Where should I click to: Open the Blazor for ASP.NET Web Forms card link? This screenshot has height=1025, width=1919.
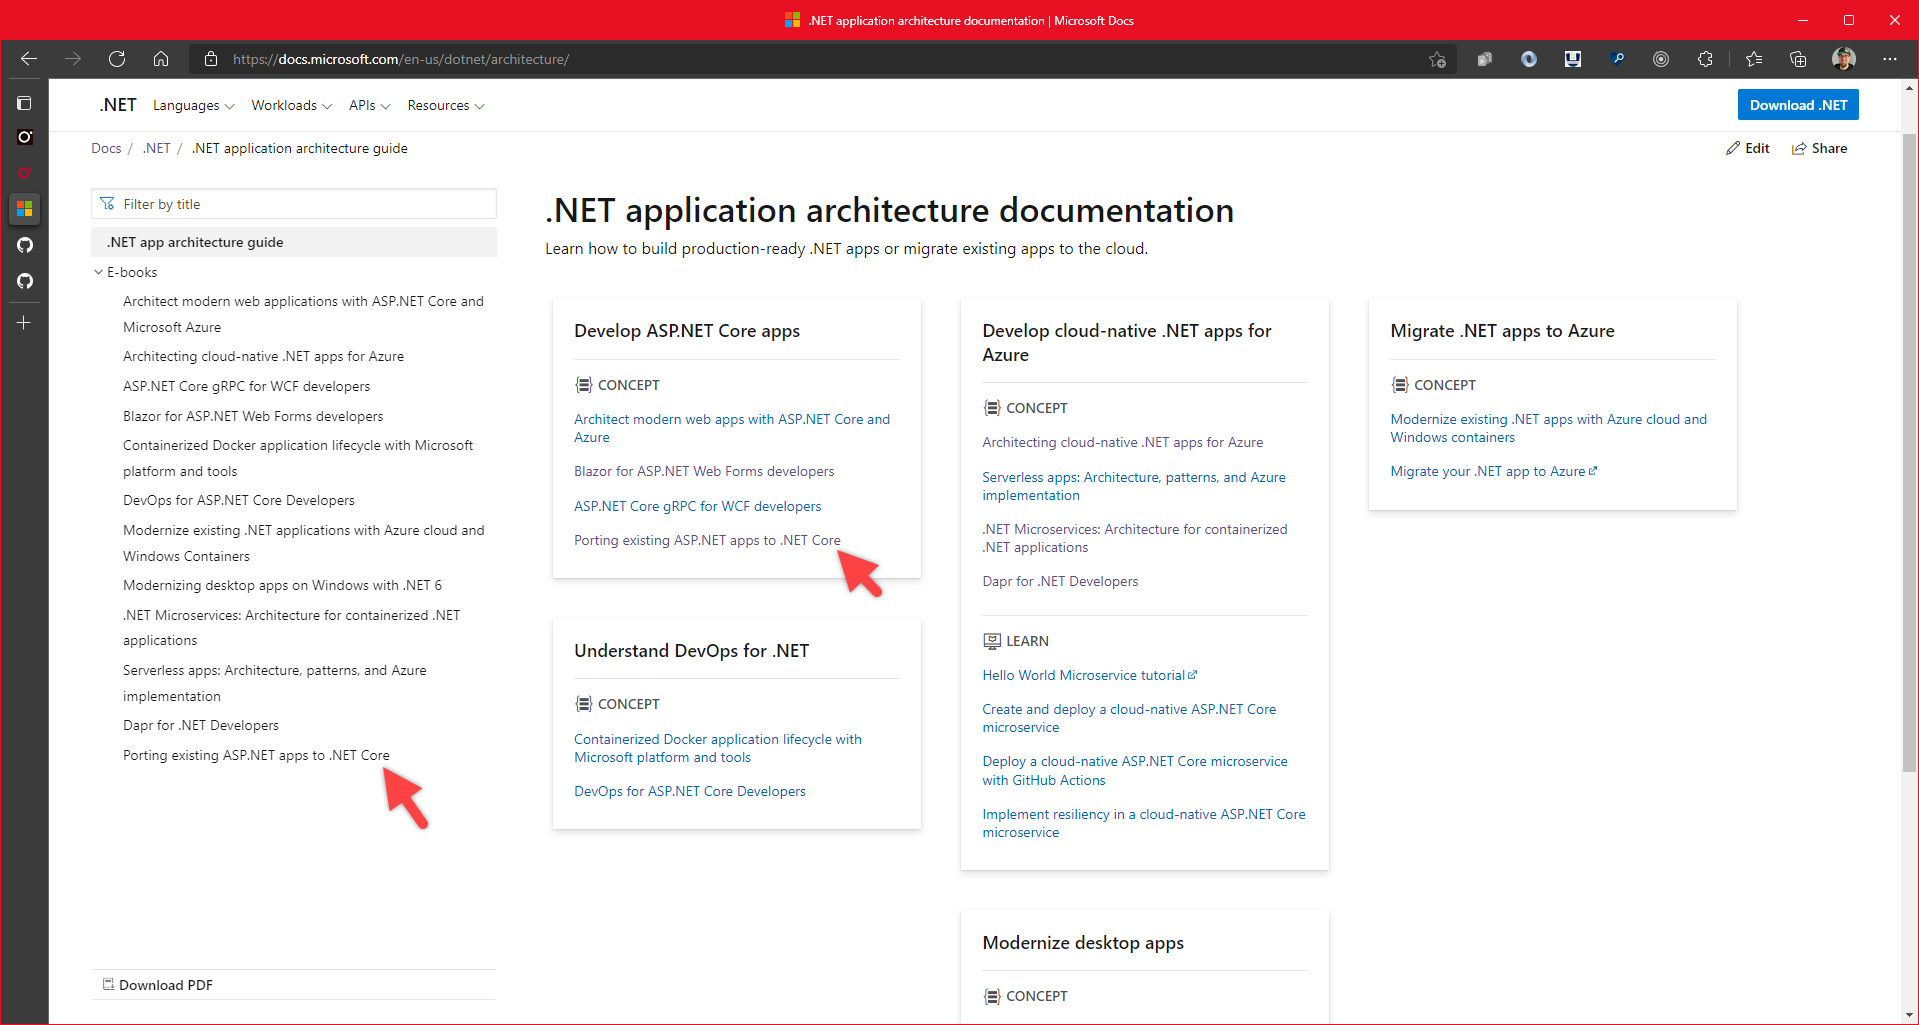[x=704, y=471]
